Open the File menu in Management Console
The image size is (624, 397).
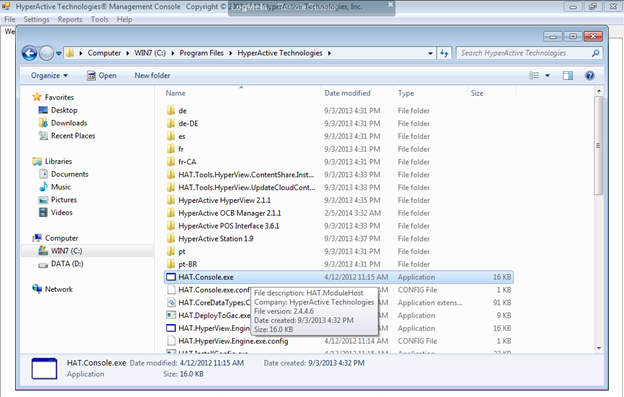pos(10,19)
